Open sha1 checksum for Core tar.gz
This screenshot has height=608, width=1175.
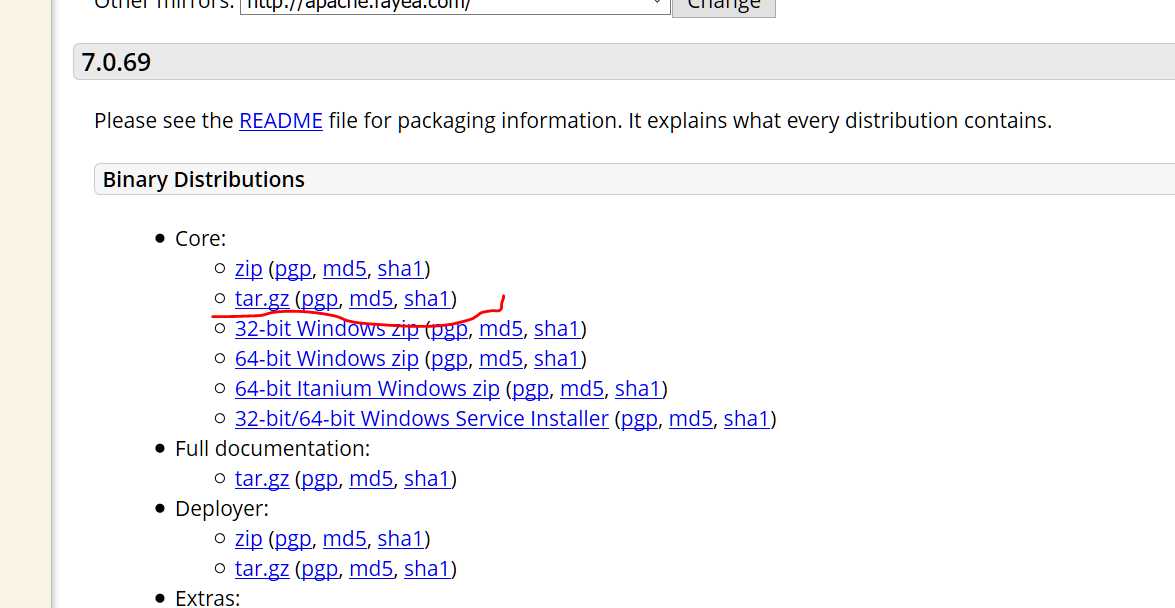(427, 298)
